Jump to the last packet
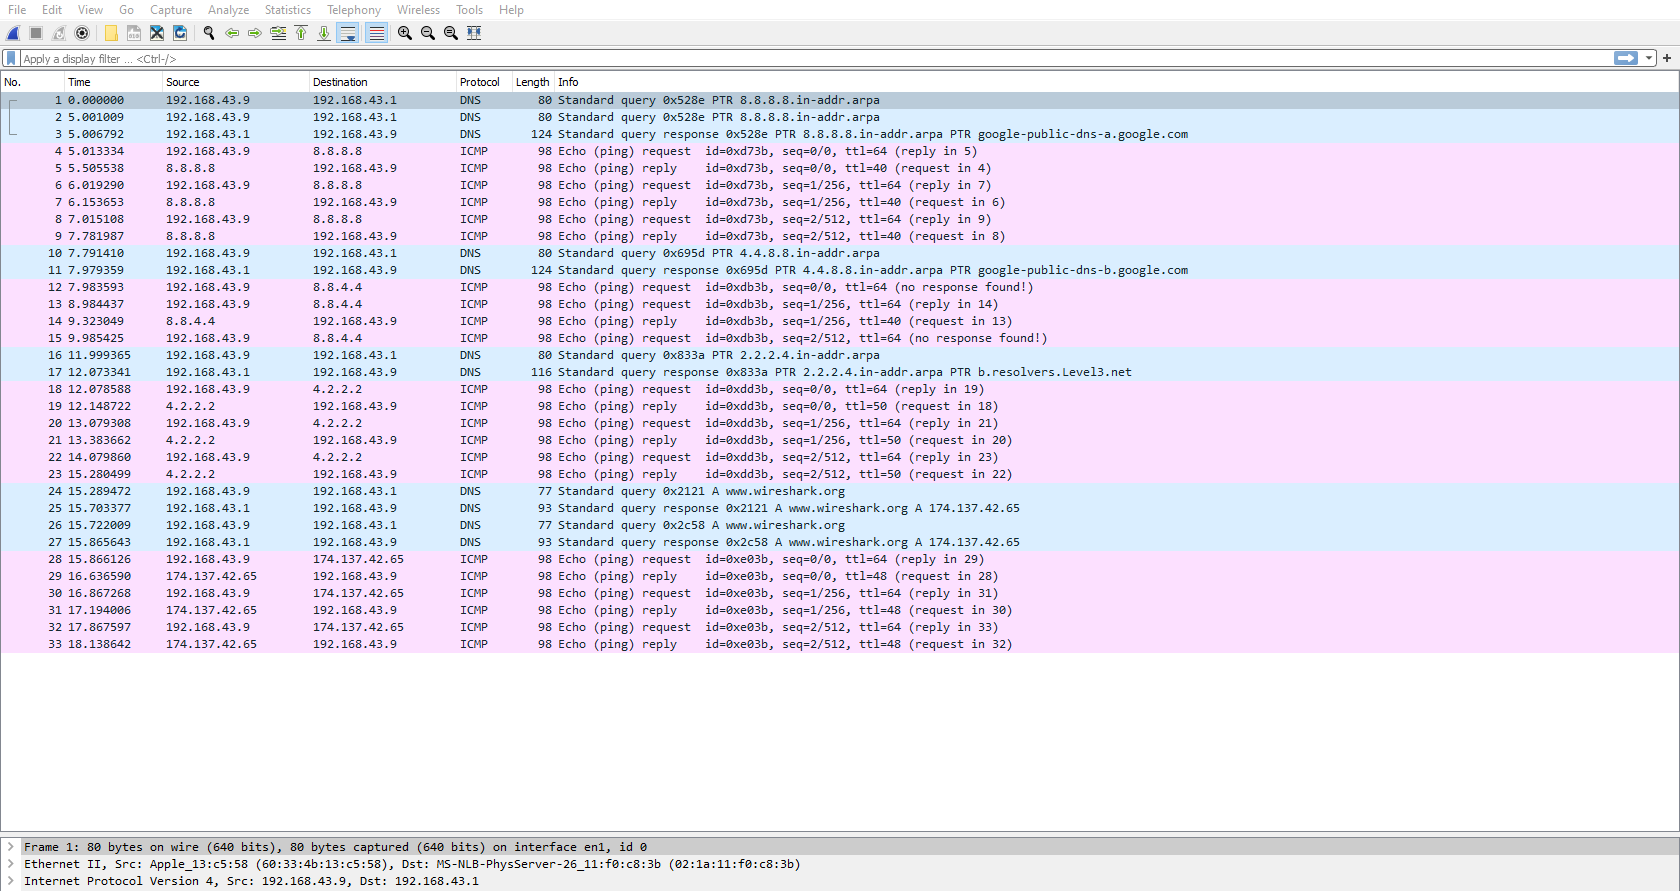The height and width of the screenshot is (891, 1680). (x=324, y=33)
